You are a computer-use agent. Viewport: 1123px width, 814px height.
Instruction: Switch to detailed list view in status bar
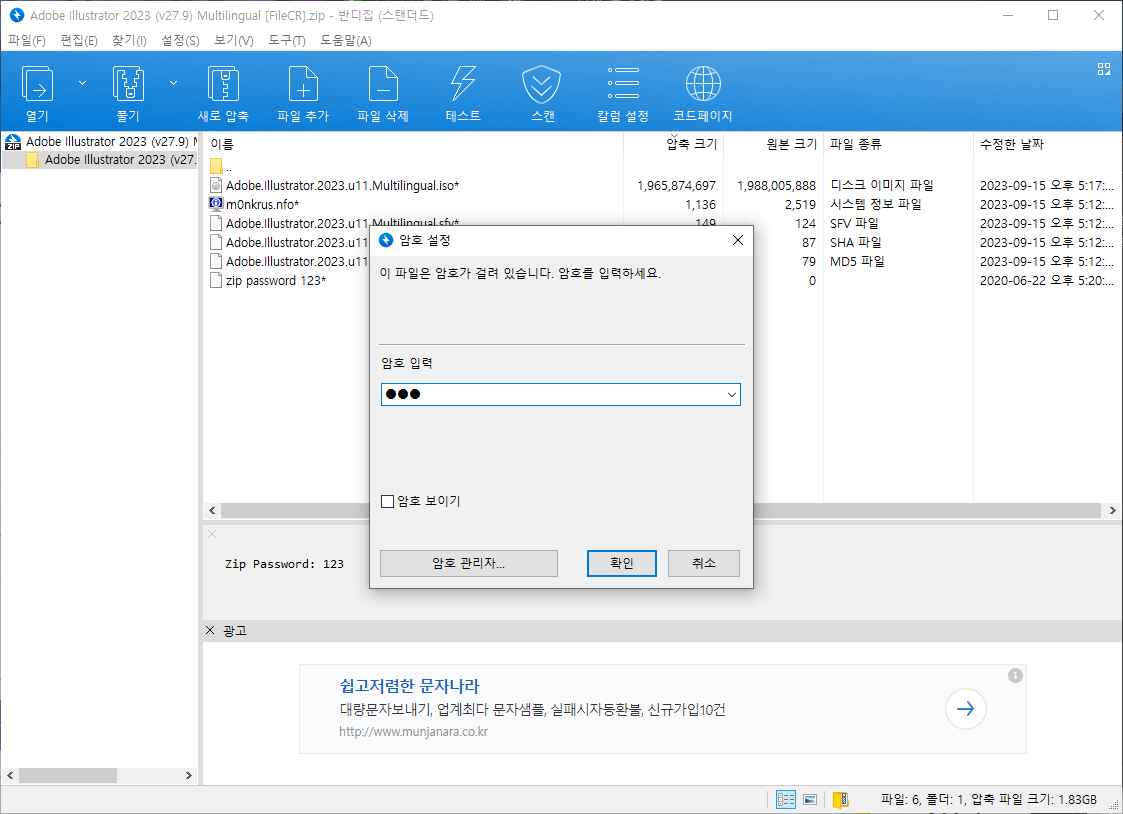tap(786, 798)
